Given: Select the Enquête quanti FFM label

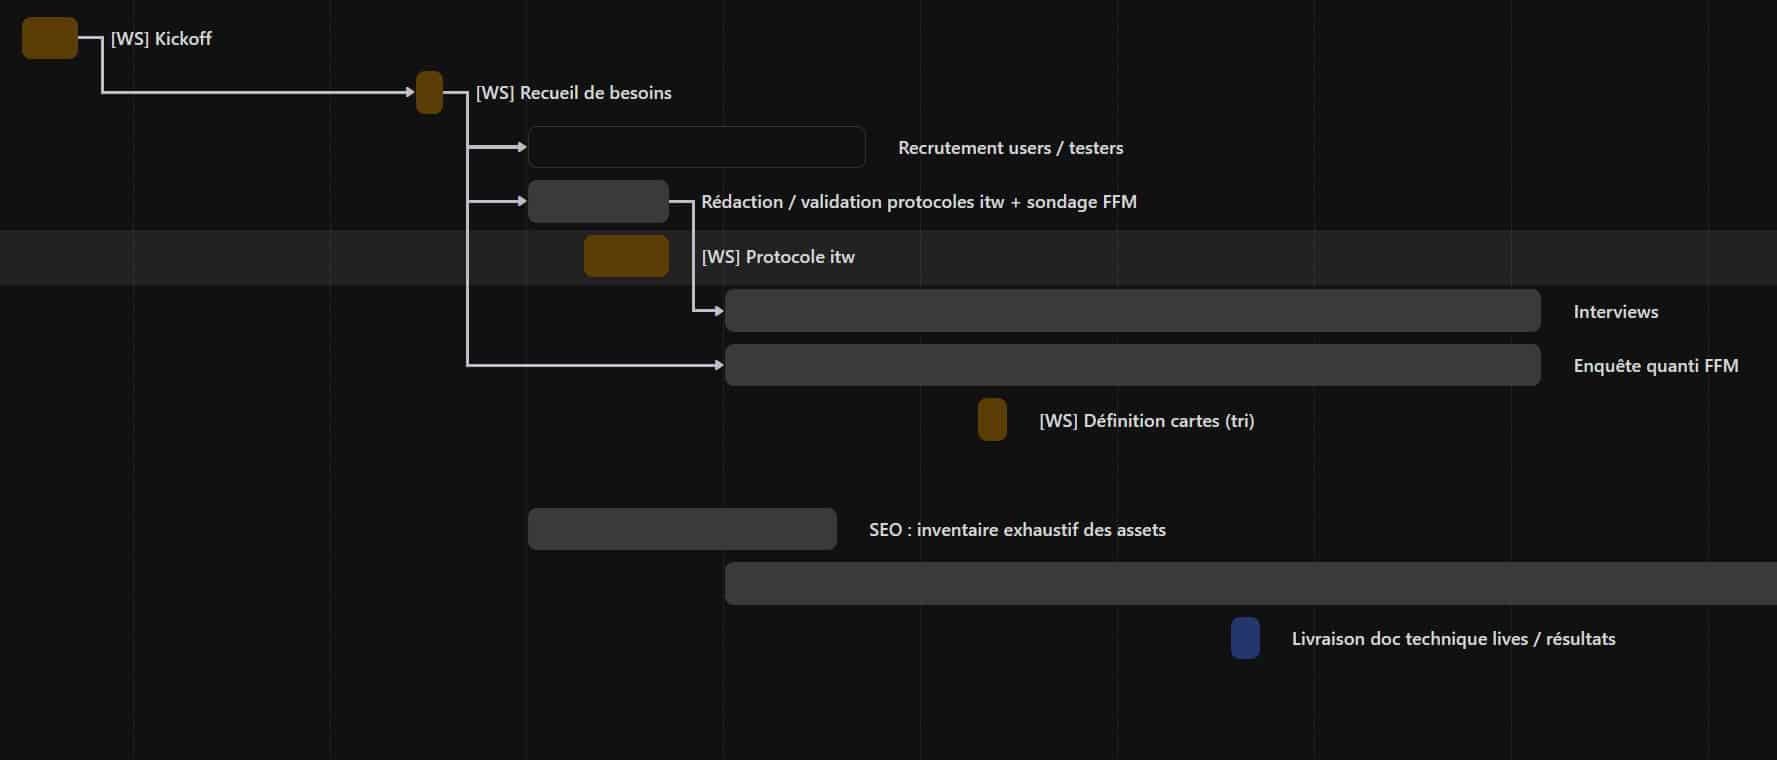Looking at the screenshot, I should point(1655,366).
